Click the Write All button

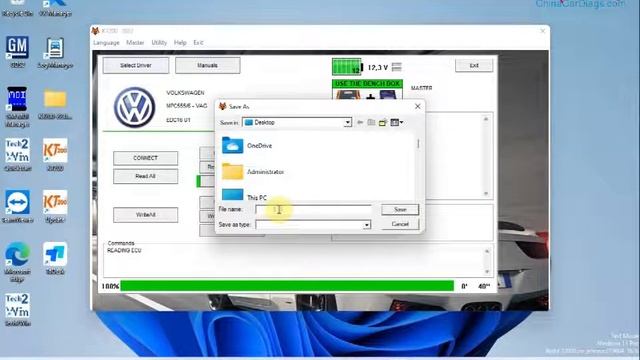tap(145, 215)
